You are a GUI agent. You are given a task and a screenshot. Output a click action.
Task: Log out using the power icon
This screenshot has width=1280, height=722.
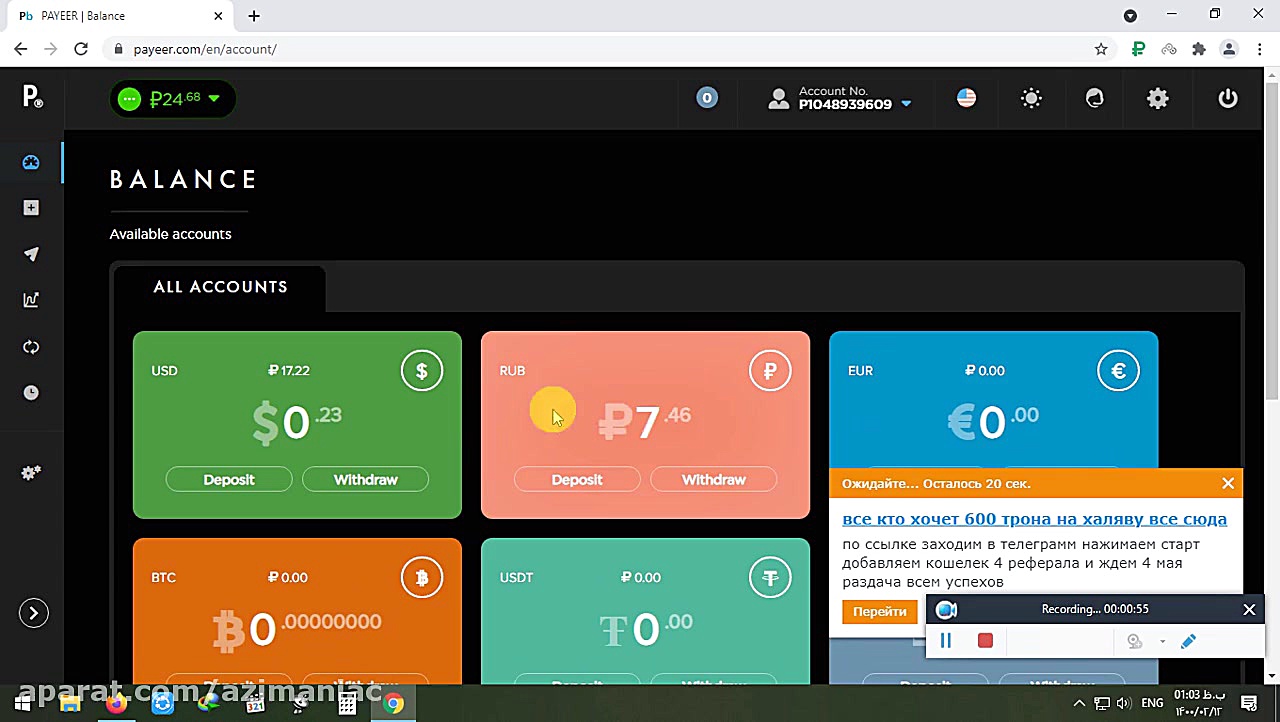pyautogui.click(x=1228, y=98)
